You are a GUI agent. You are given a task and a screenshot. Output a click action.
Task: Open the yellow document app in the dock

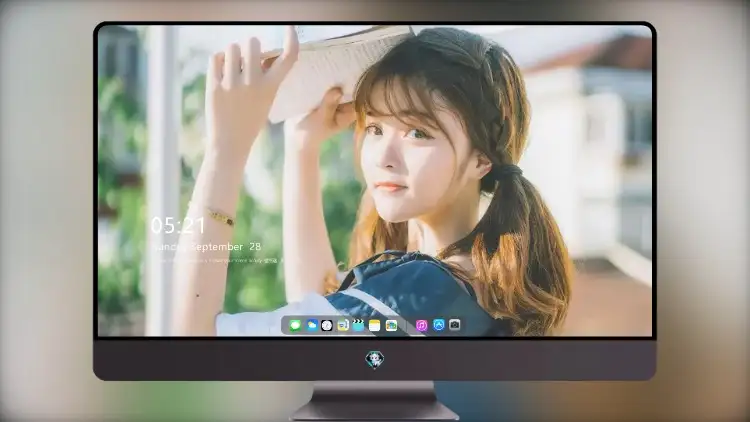click(x=342, y=326)
